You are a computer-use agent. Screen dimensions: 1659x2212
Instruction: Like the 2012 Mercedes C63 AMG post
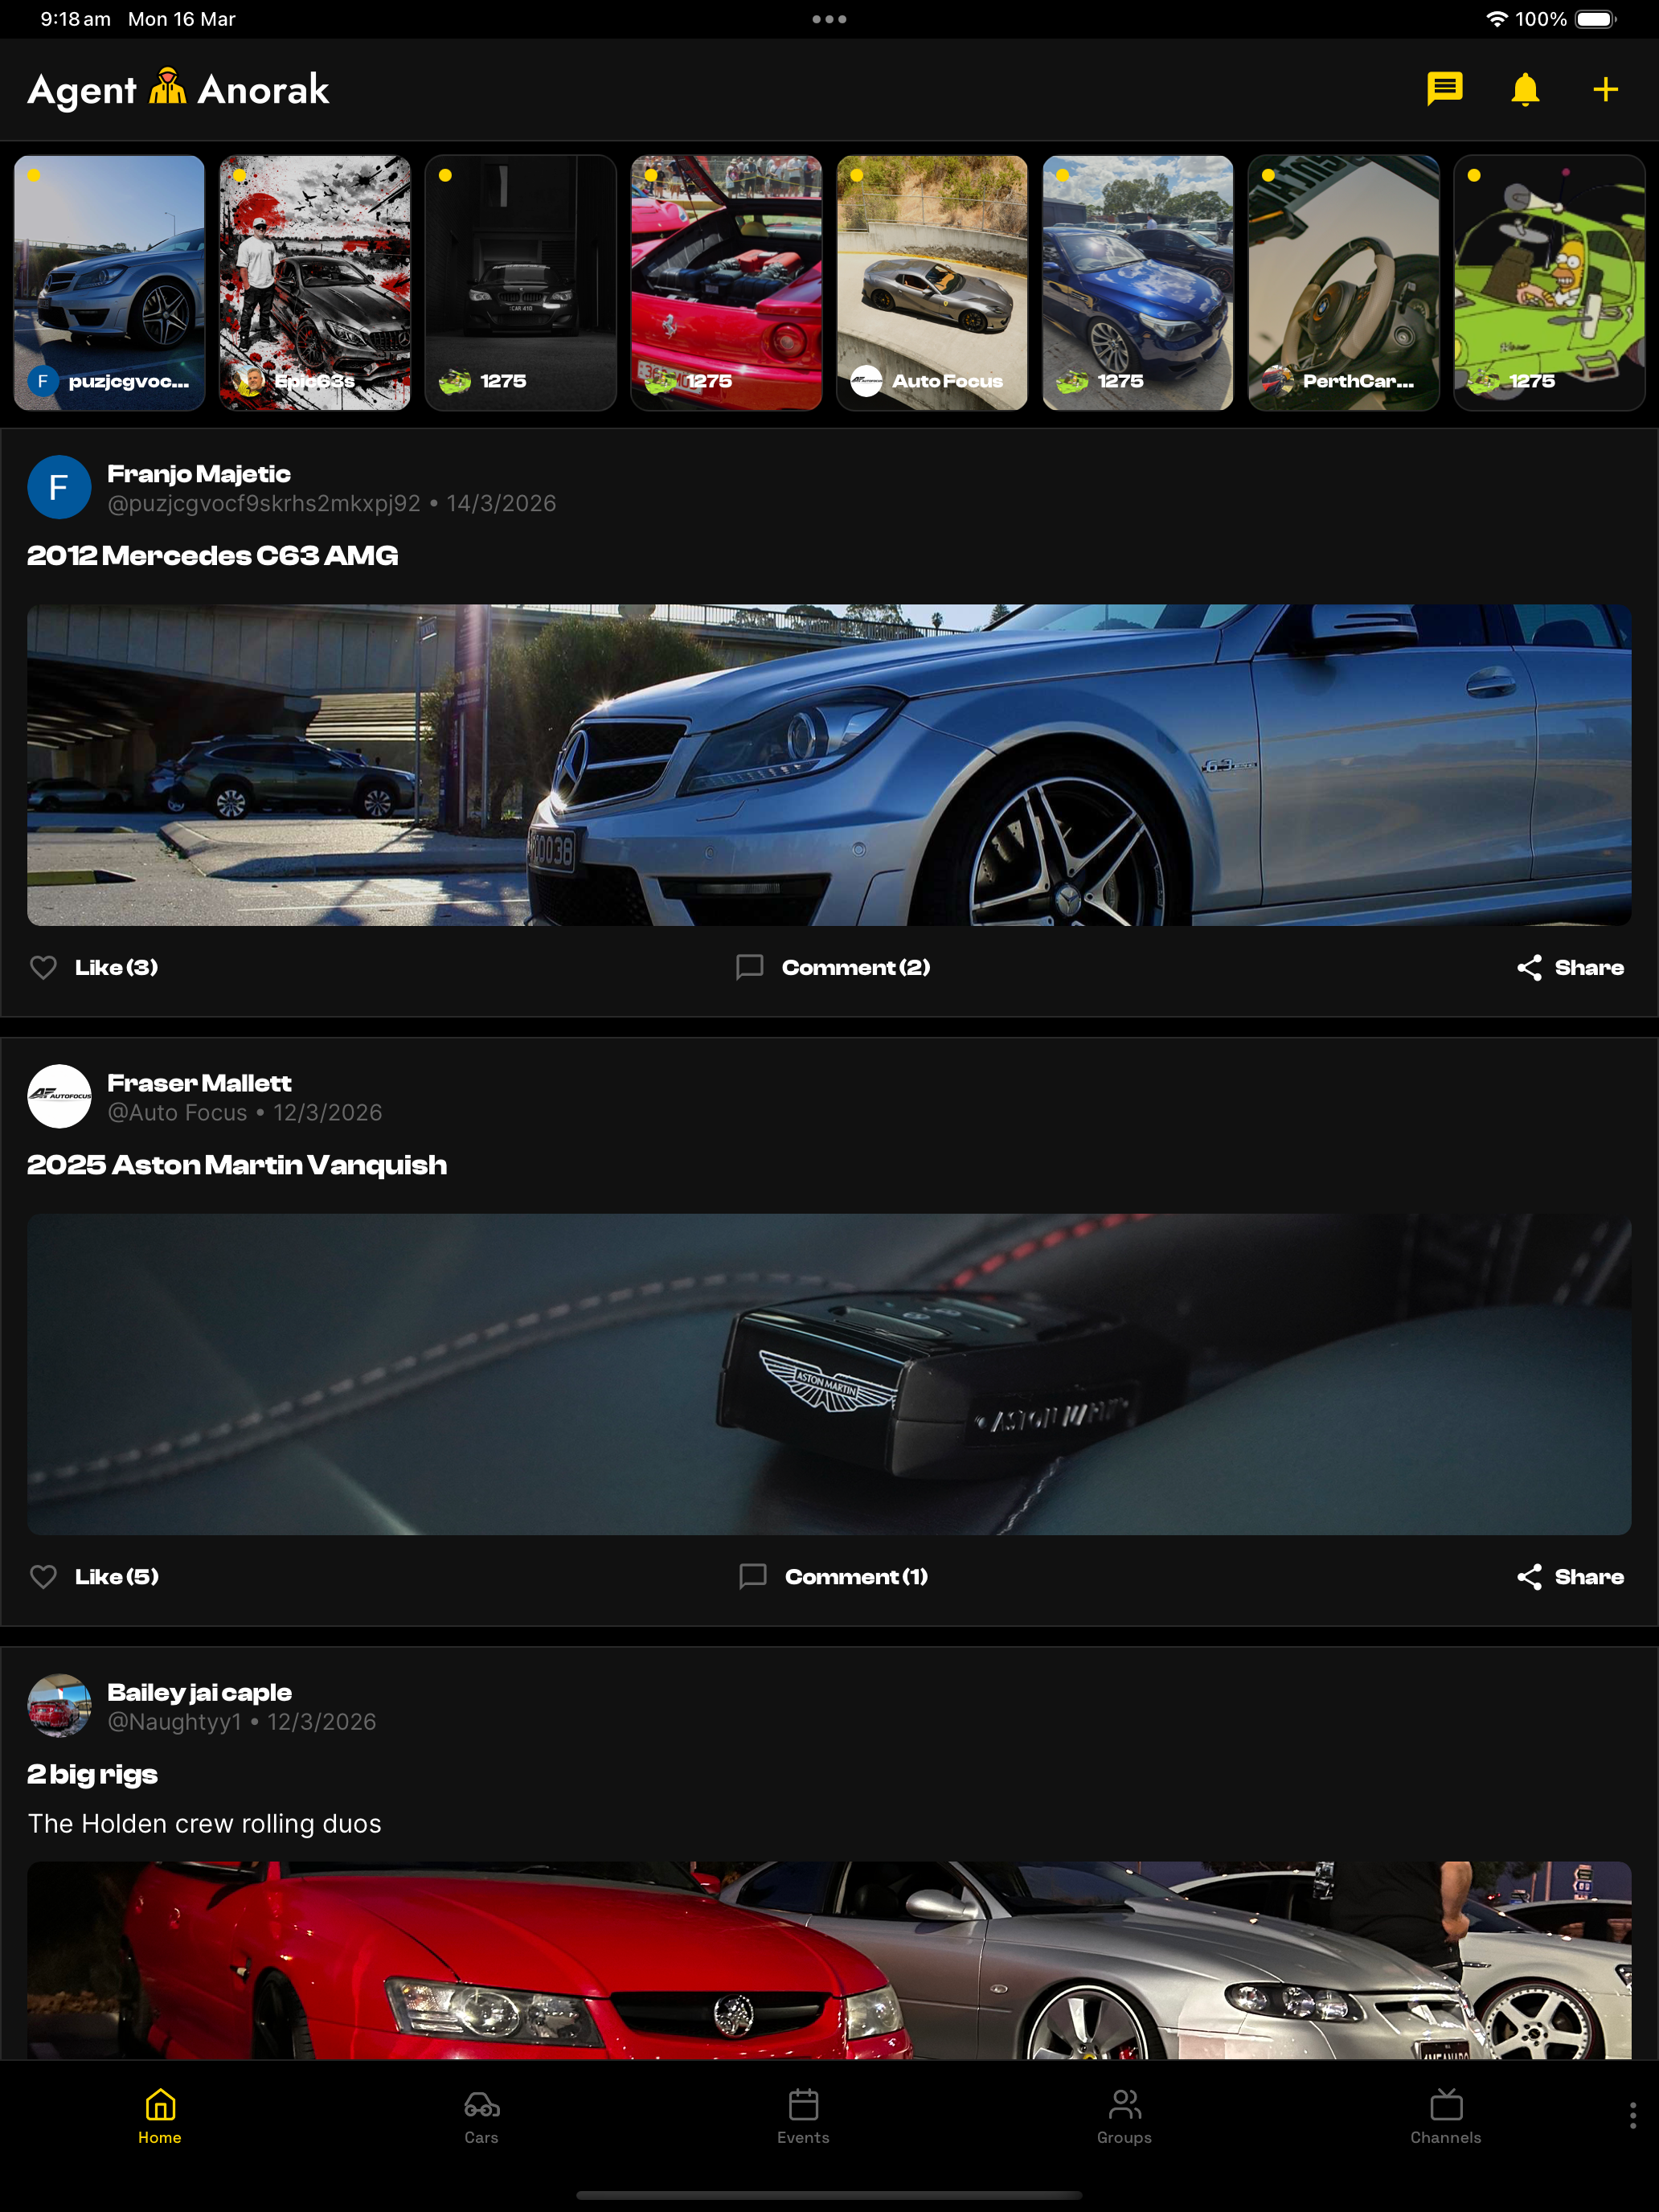[94, 967]
